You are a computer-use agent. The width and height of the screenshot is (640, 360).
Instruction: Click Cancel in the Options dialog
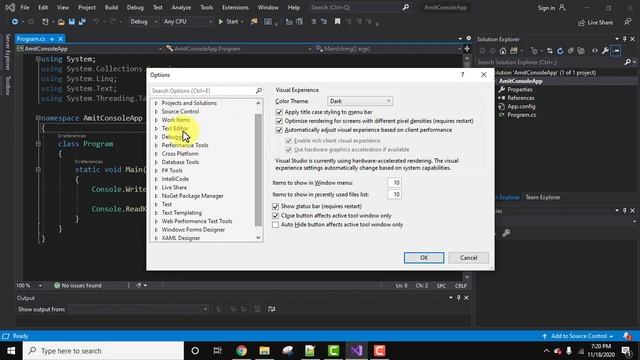[x=468, y=258]
